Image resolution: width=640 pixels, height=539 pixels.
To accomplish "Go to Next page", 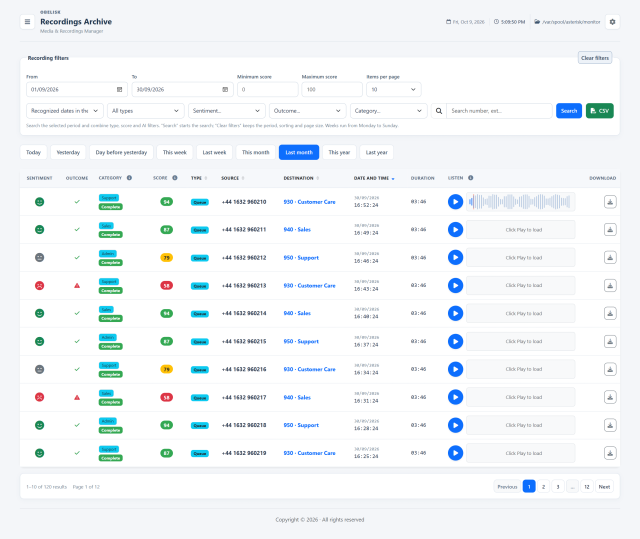I will pos(604,487).
